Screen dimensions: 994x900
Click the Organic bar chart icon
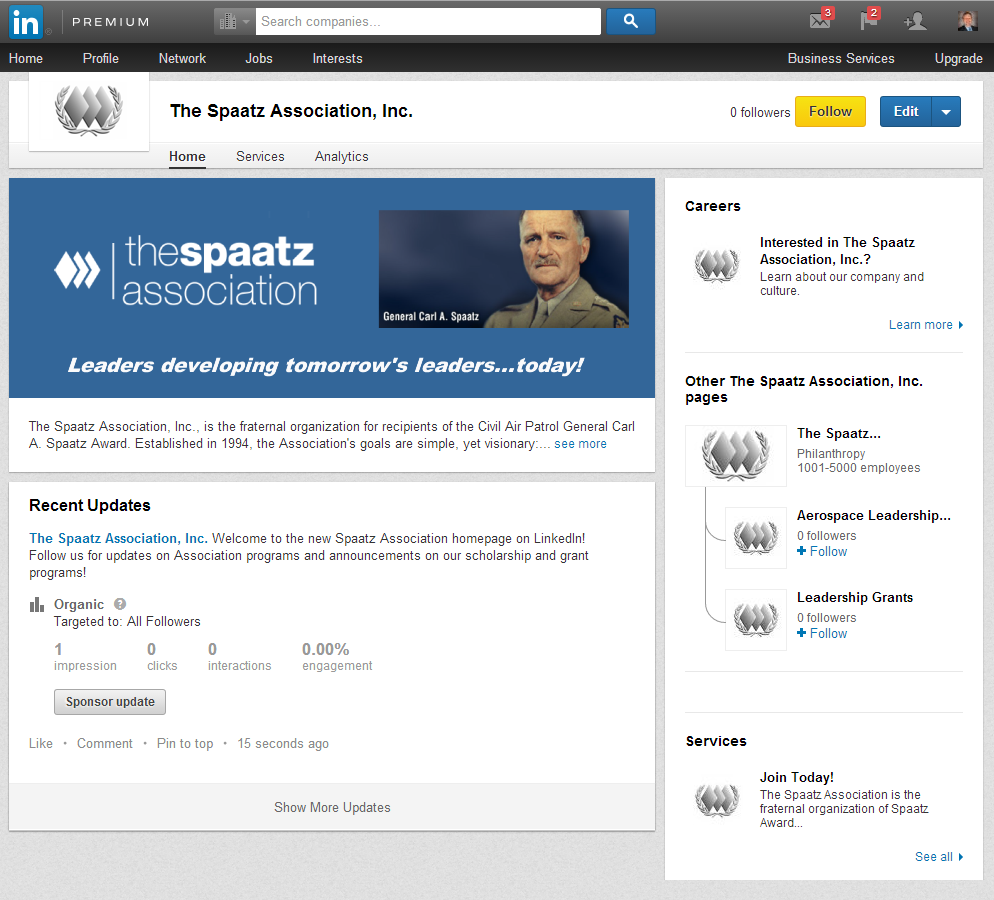pos(37,604)
